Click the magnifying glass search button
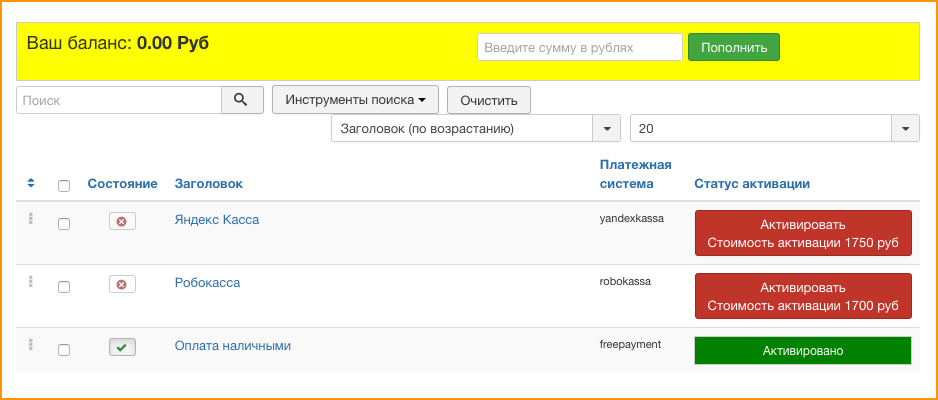This screenshot has height=400, width=938. [241, 100]
